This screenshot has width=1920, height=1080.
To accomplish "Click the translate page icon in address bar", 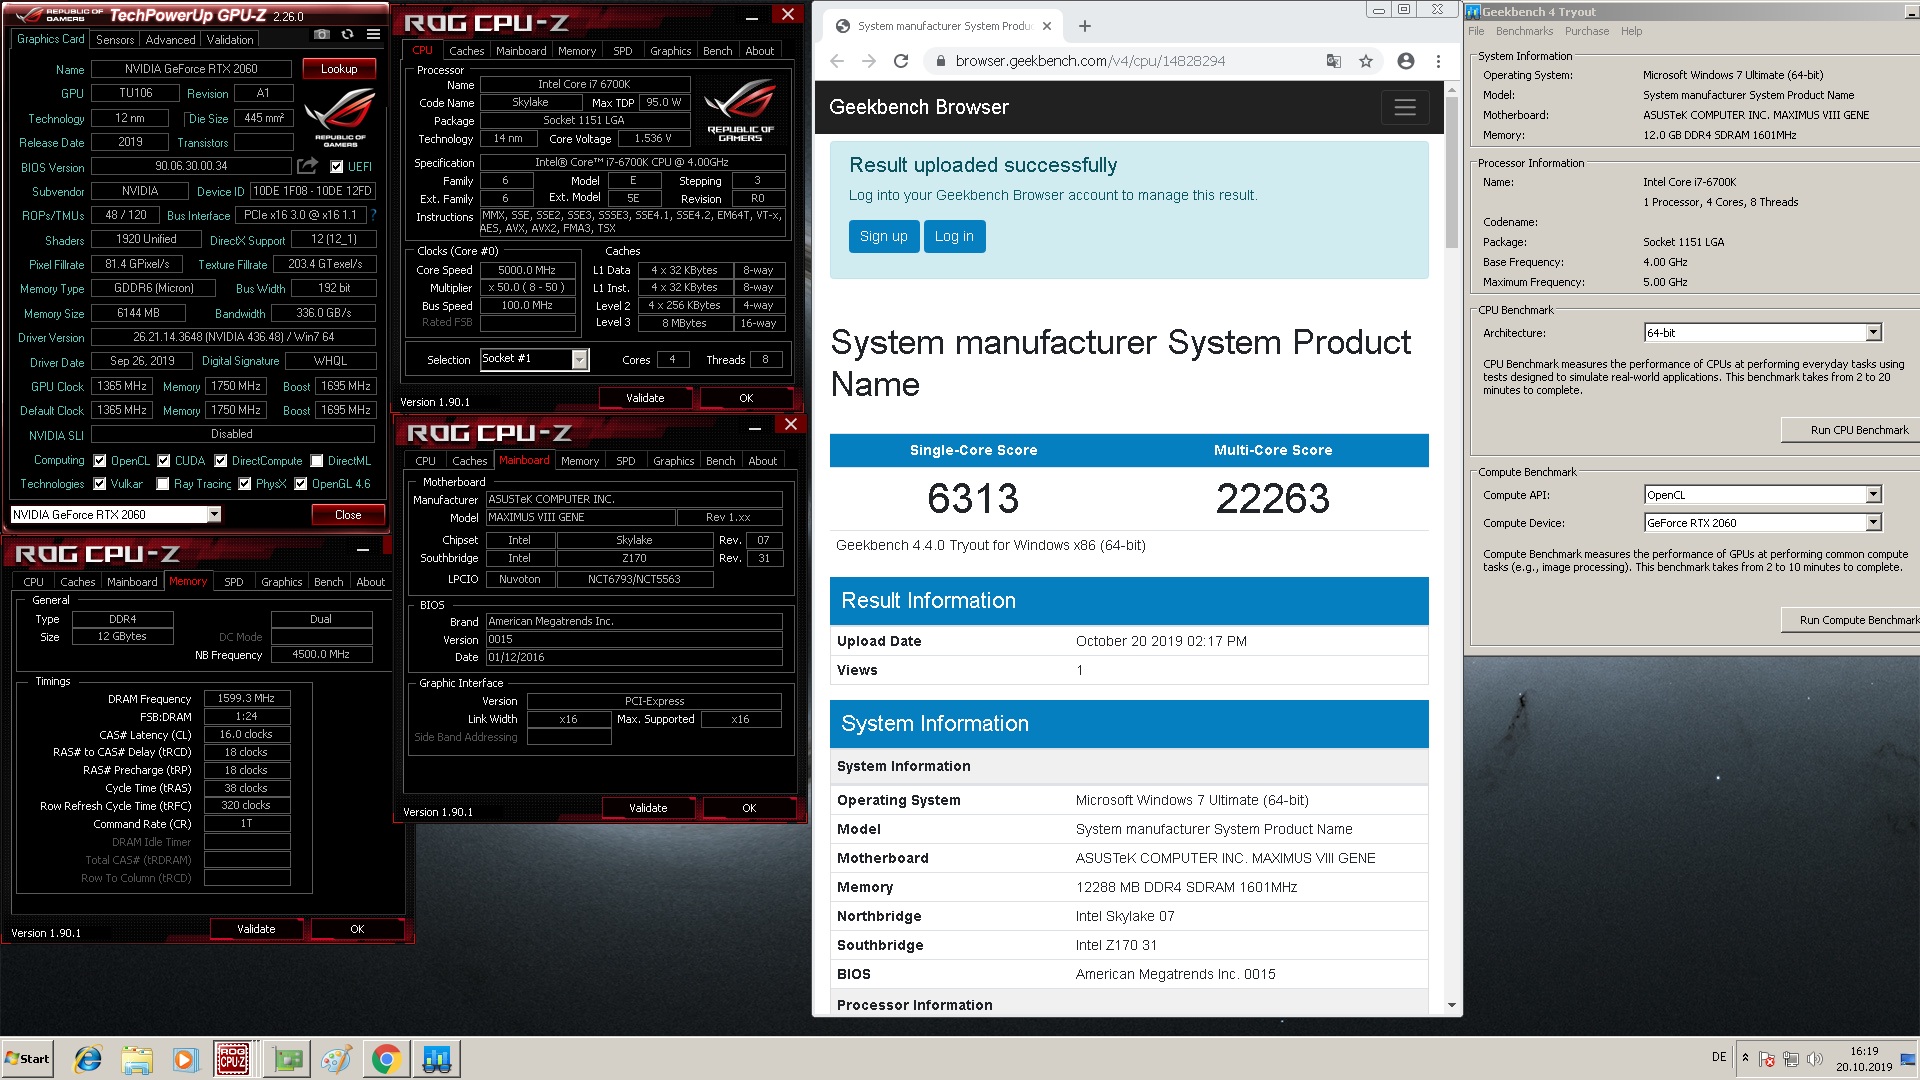I will tap(1333, 61).
